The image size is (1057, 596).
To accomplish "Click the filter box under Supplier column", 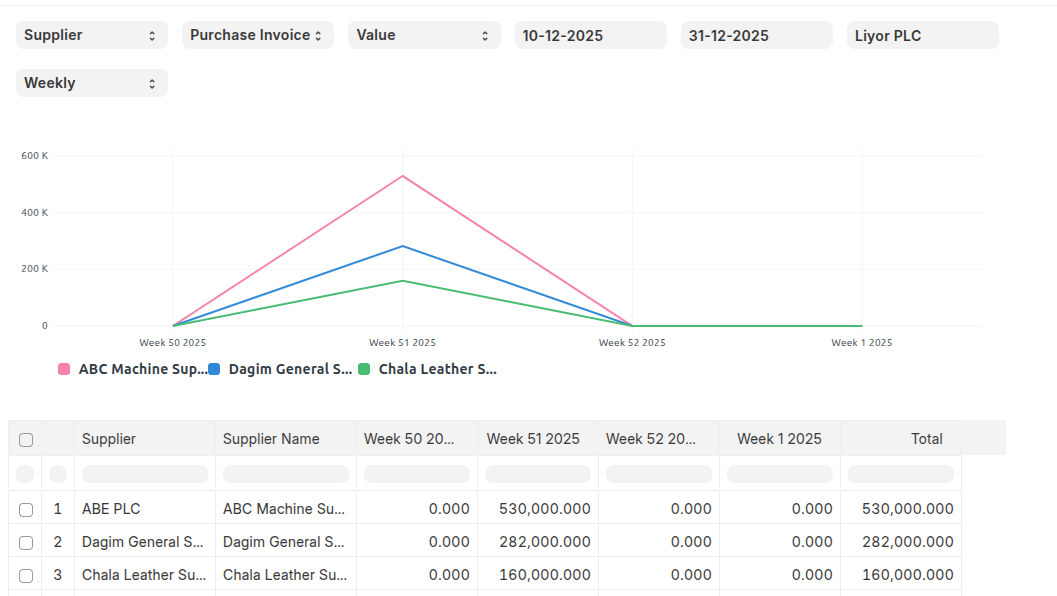I will (x=145, y=474).
